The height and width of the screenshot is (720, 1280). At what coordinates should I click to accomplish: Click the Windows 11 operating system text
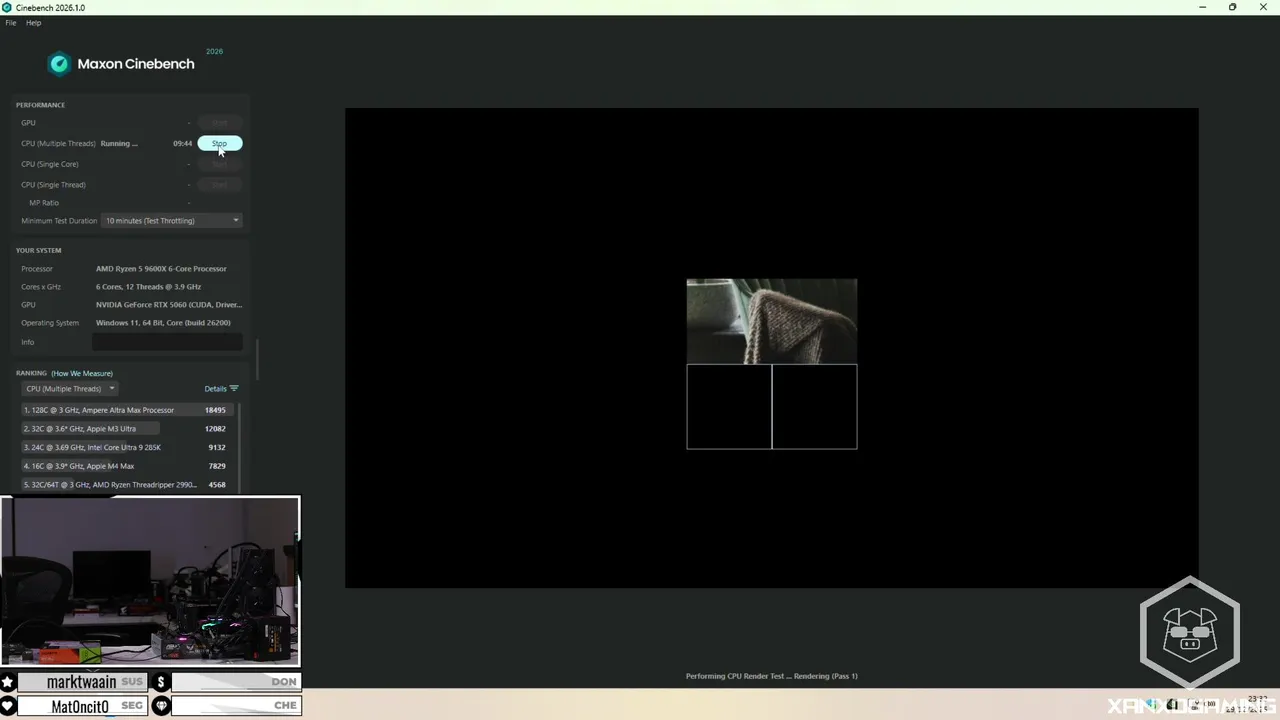click(163, 323)
